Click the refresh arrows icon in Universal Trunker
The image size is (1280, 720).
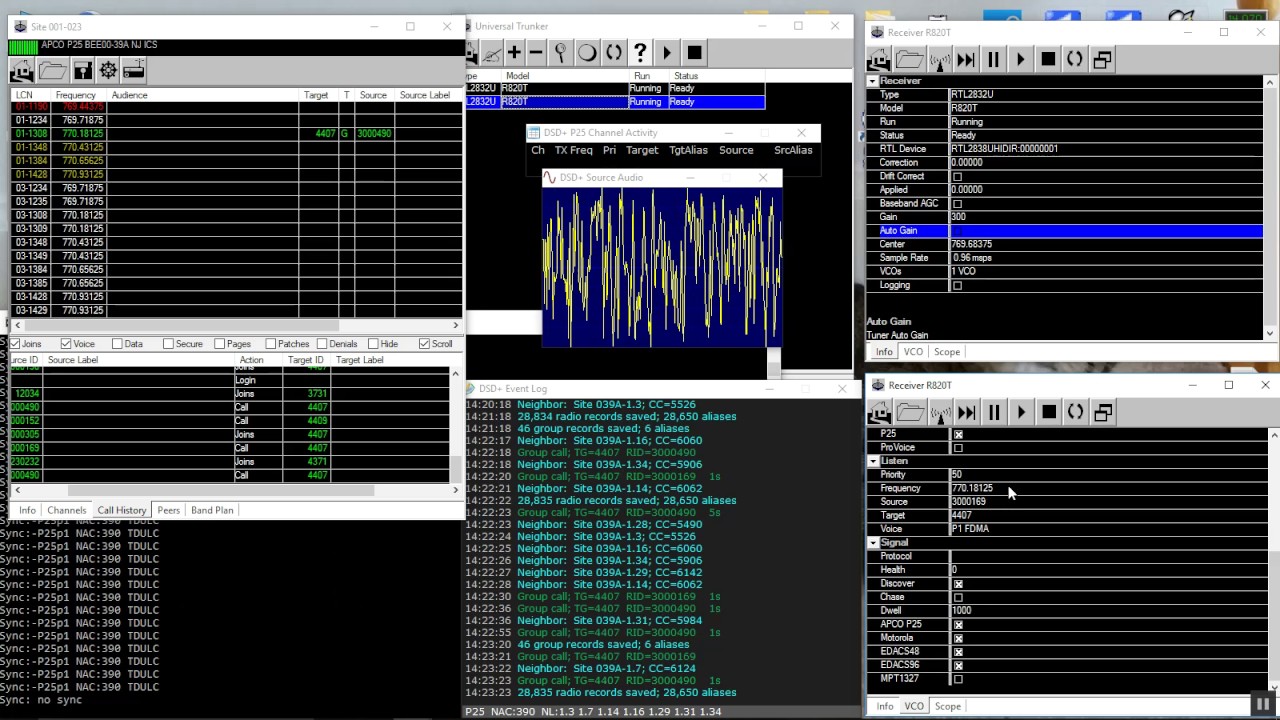[x=613, y=53]
